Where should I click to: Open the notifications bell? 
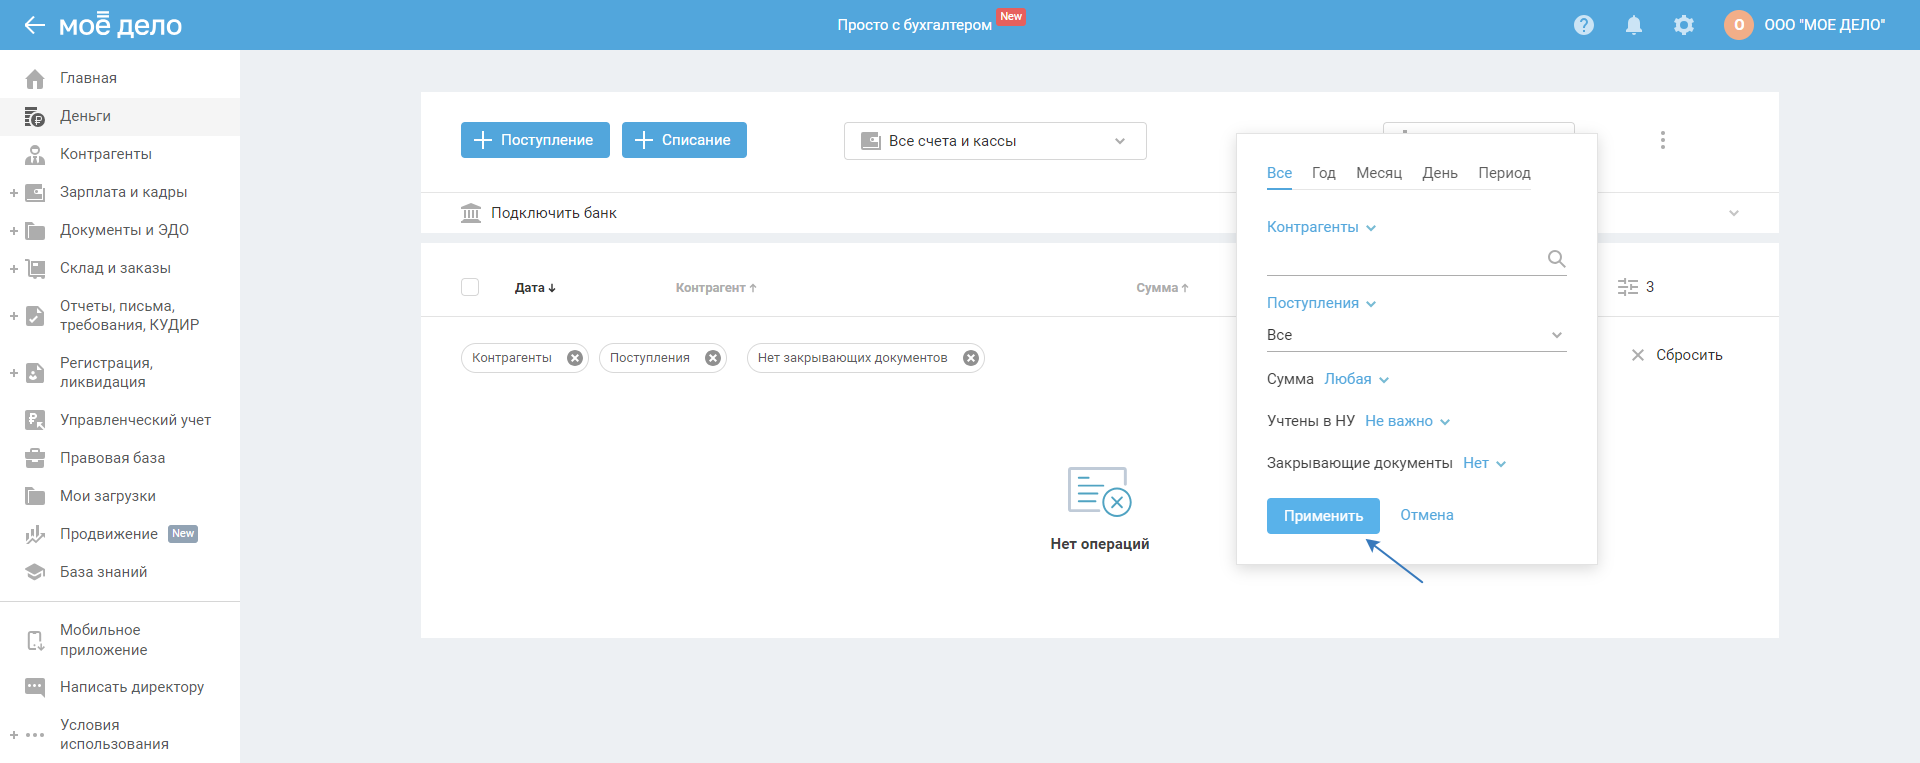pos(1634,25)
